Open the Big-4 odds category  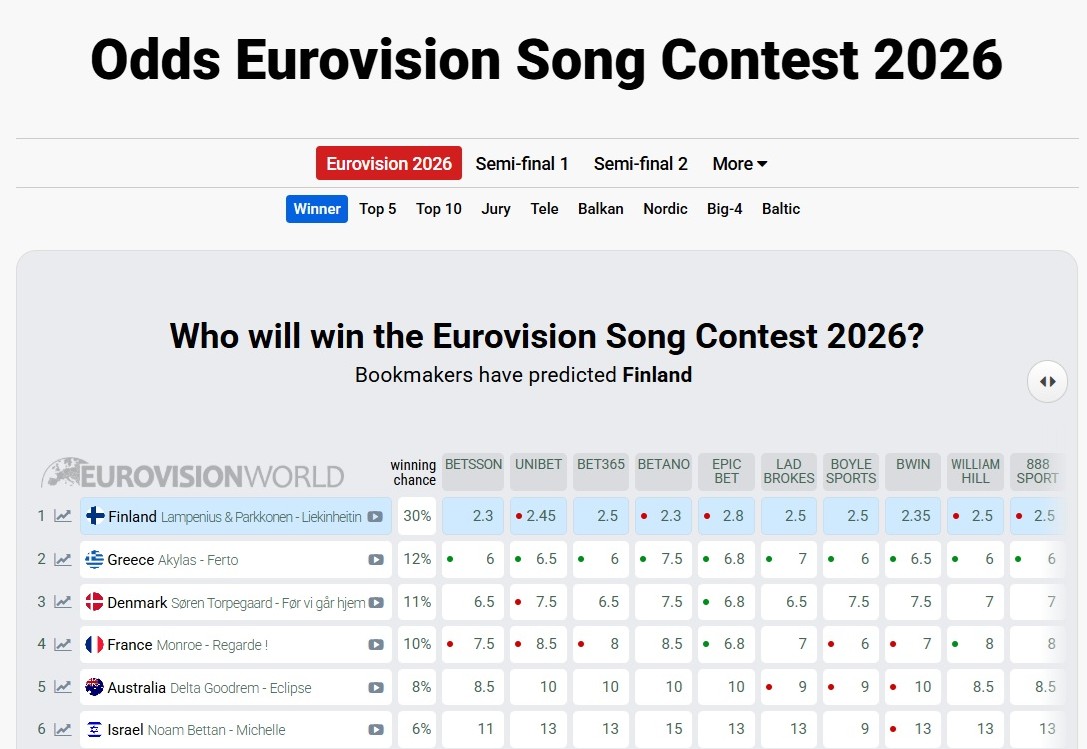point(724,209)
